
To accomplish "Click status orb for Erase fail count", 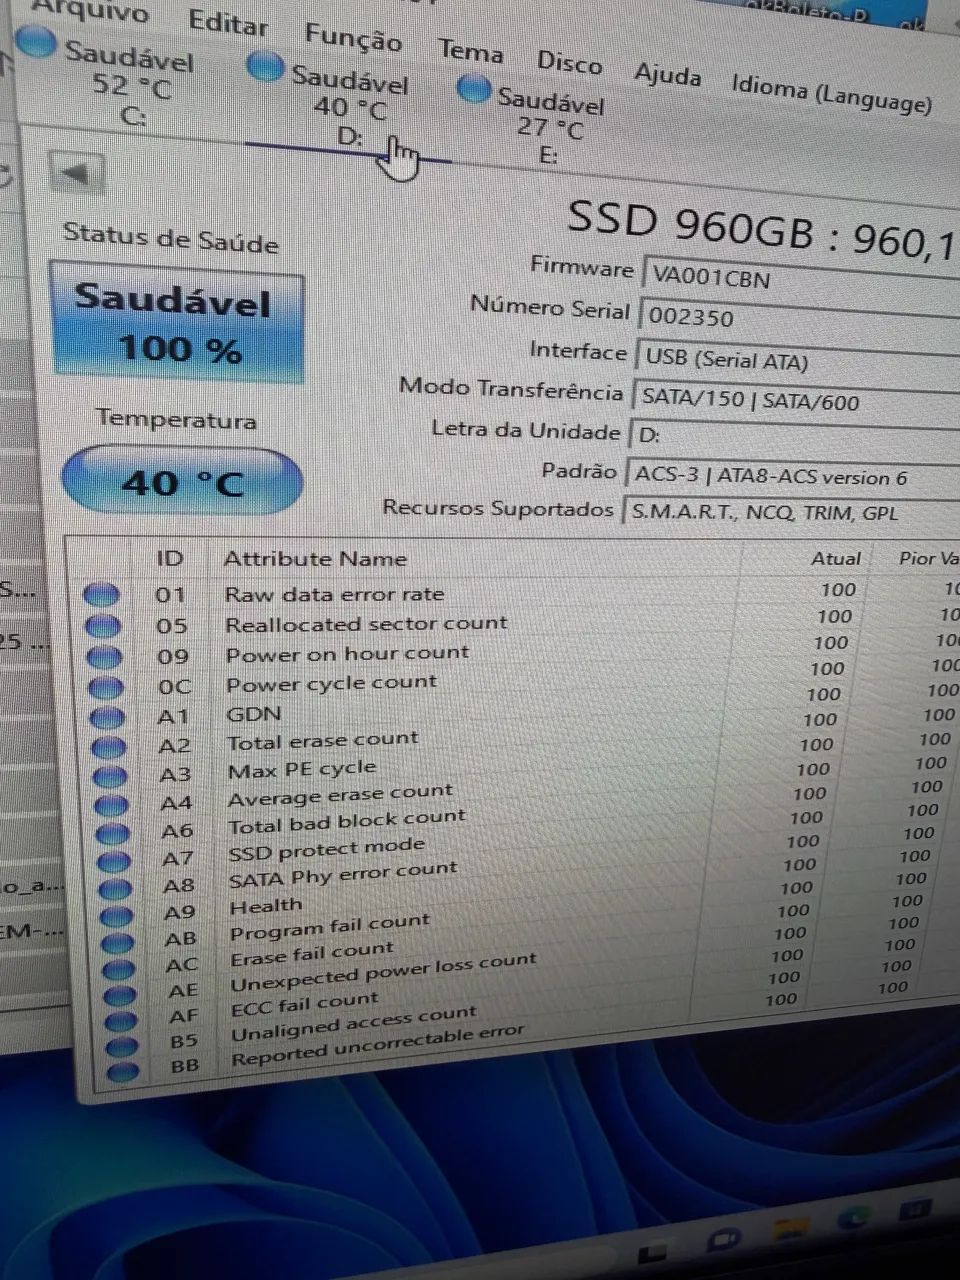I will [x=119, y=968].
